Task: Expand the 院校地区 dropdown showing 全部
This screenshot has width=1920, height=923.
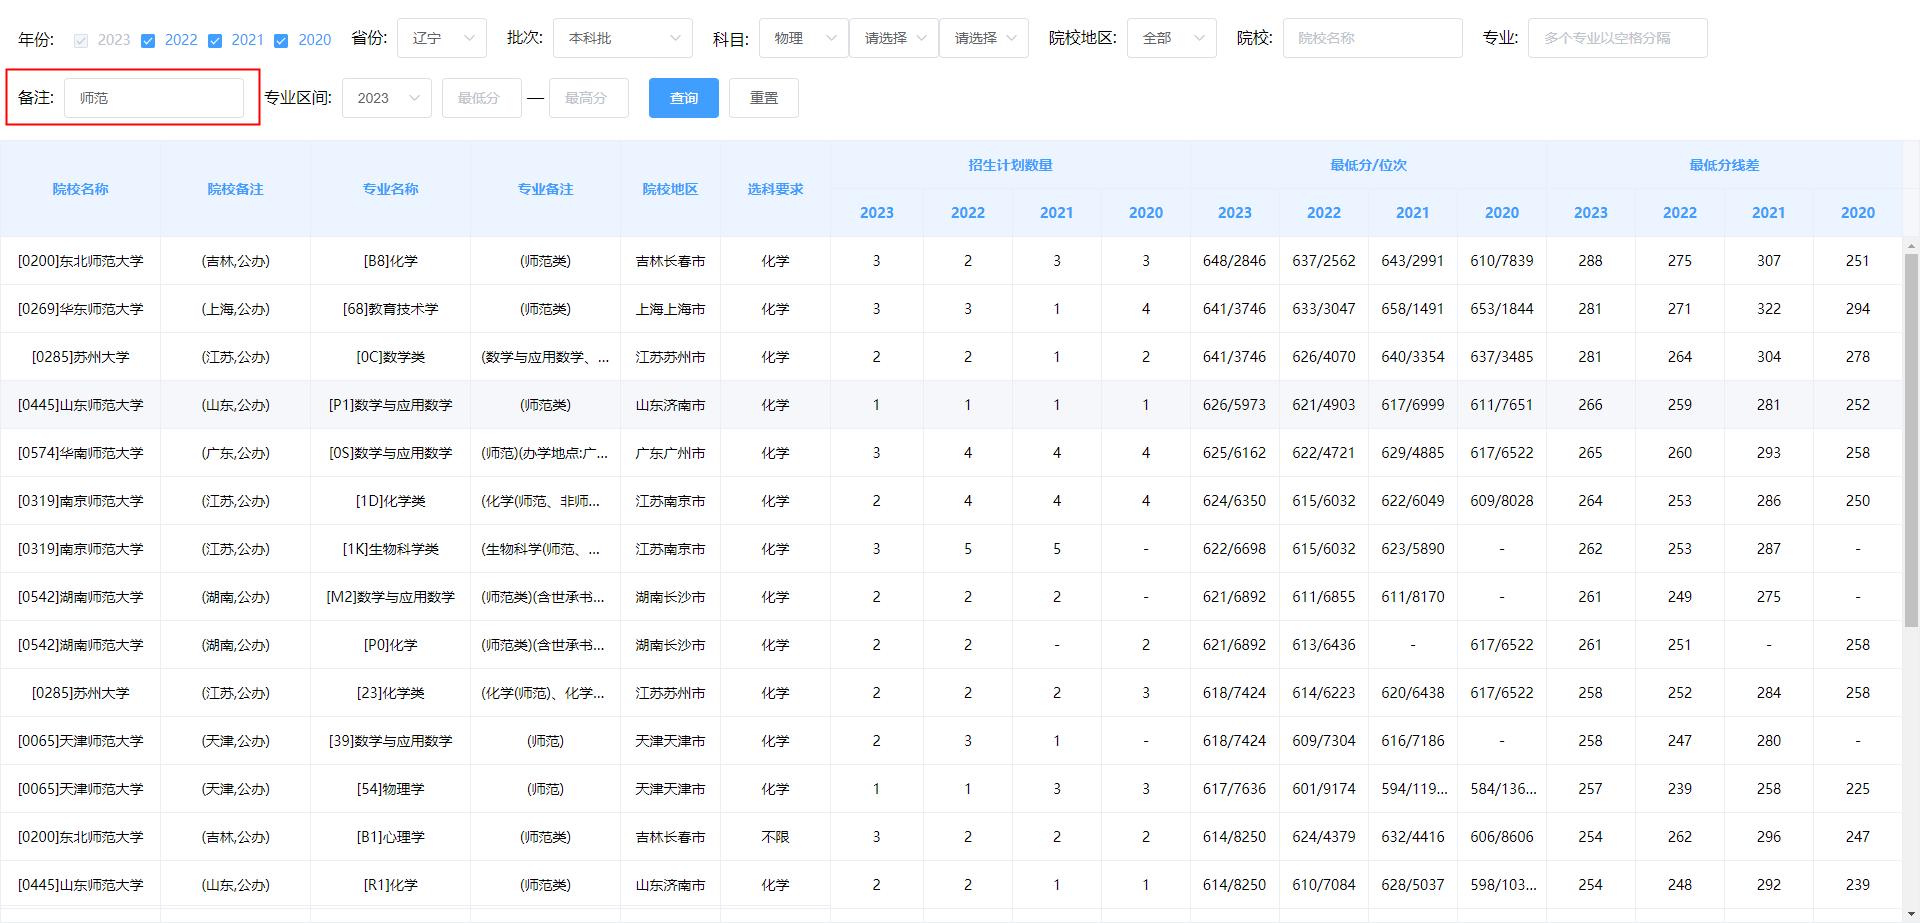Action: click(x=1170, y=37)
